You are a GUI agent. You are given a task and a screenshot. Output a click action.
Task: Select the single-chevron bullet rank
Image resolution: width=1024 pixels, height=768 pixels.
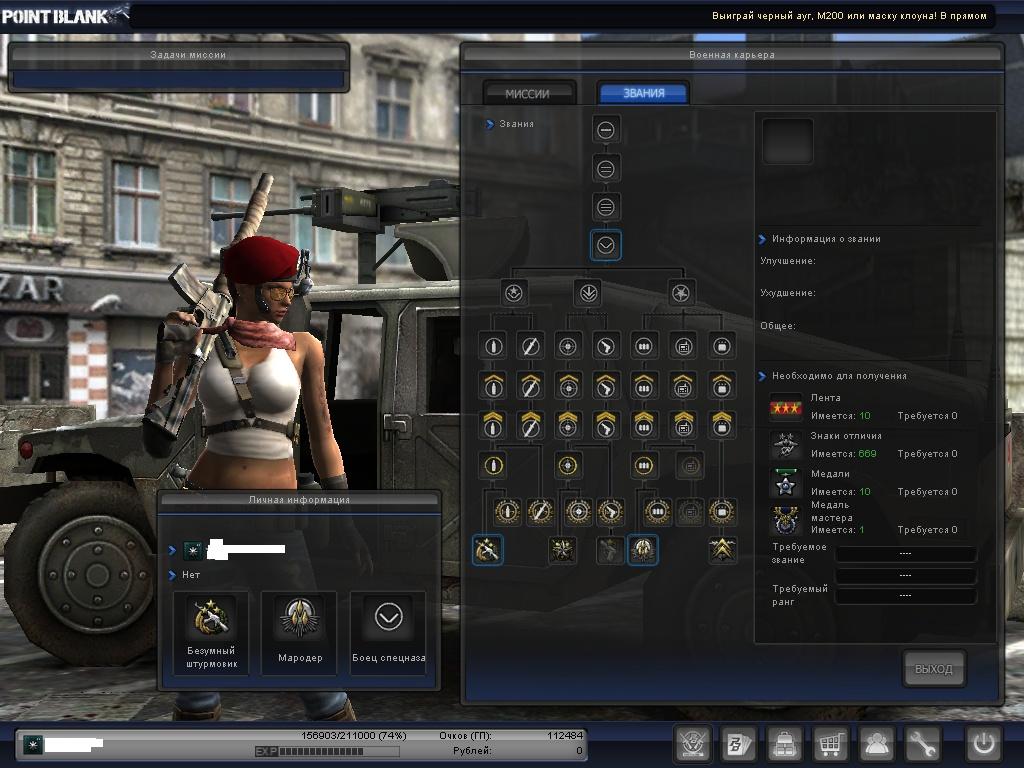[x=493, y=385]
